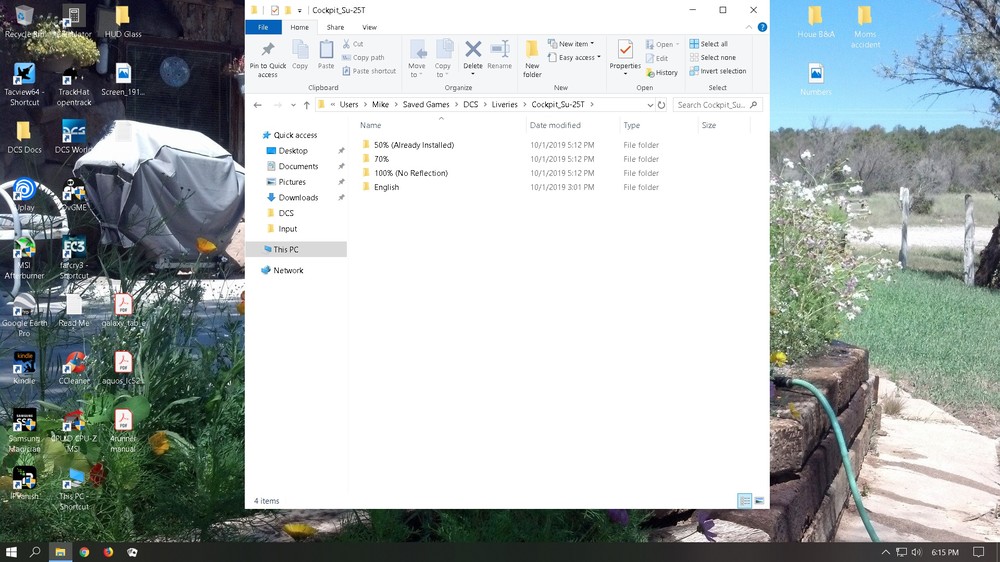Screen dimensions: 1000x562
Task: Open the notification center icon
Action: pos(978,552)
